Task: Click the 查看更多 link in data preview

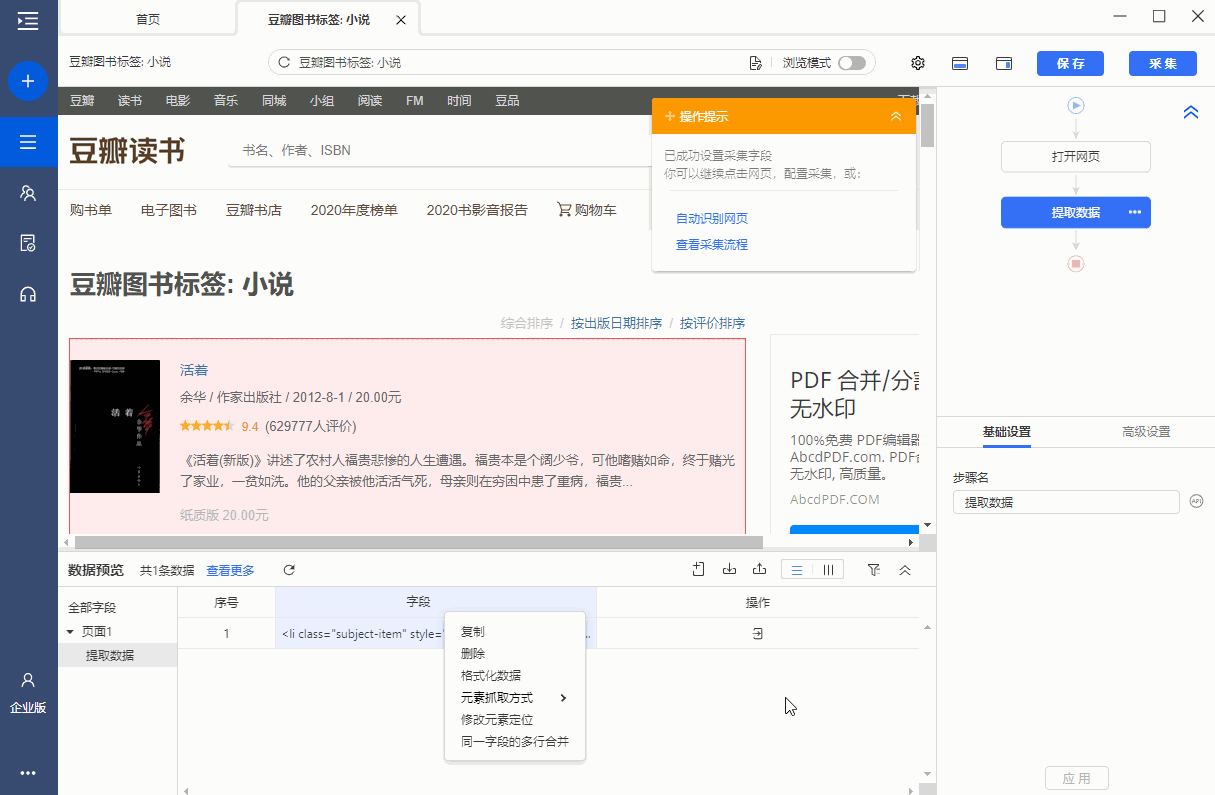Action: click(x=230, y=571)
